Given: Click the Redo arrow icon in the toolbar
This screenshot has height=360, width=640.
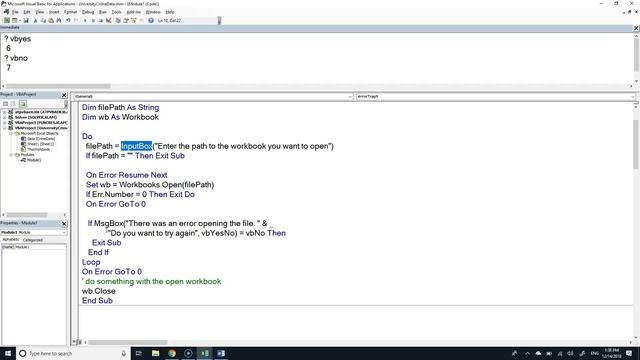Looking at the screenshot, I should (x=76, y=20).
